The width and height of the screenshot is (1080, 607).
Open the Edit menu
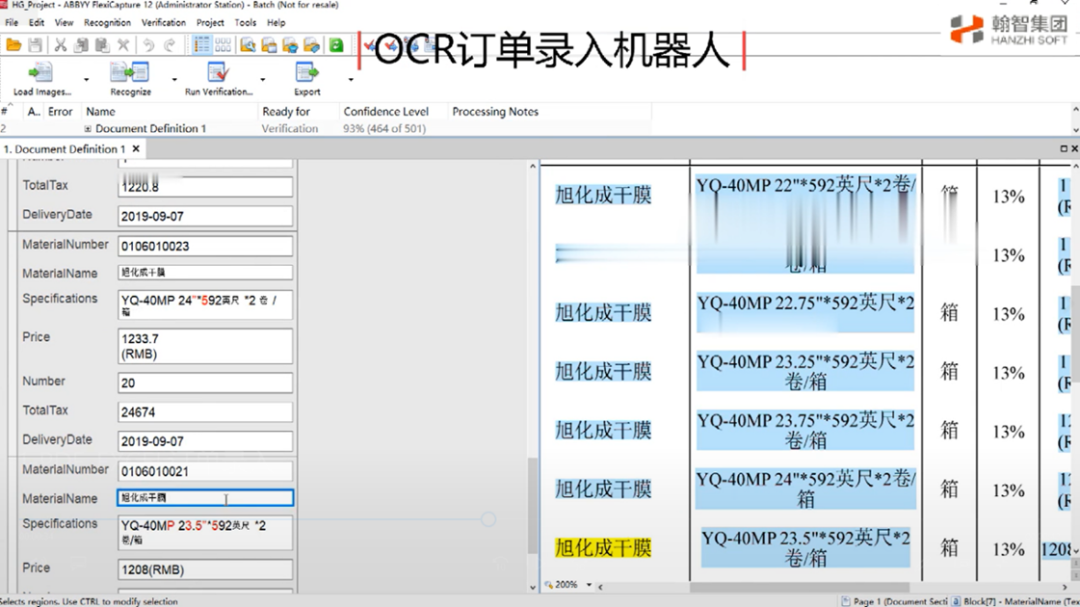point(37,23)
